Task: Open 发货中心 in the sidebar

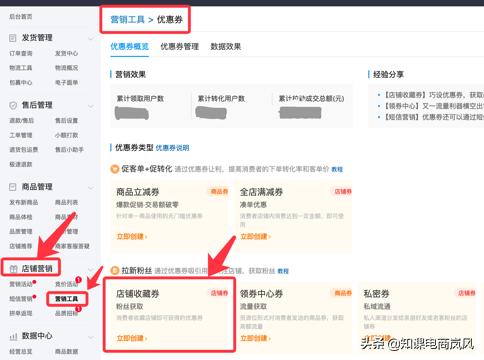Action: pyautogui.click(x=66, y=53)
